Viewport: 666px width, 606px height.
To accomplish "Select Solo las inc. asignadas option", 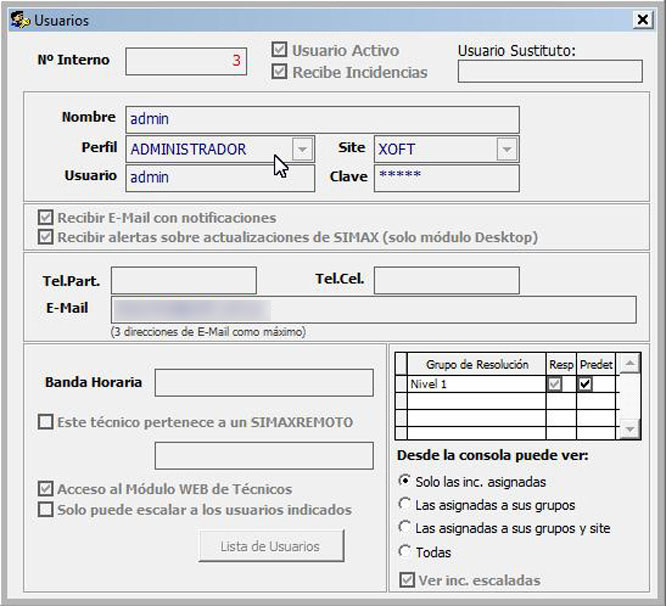I will pyautogui.click(x=405, y=482).
